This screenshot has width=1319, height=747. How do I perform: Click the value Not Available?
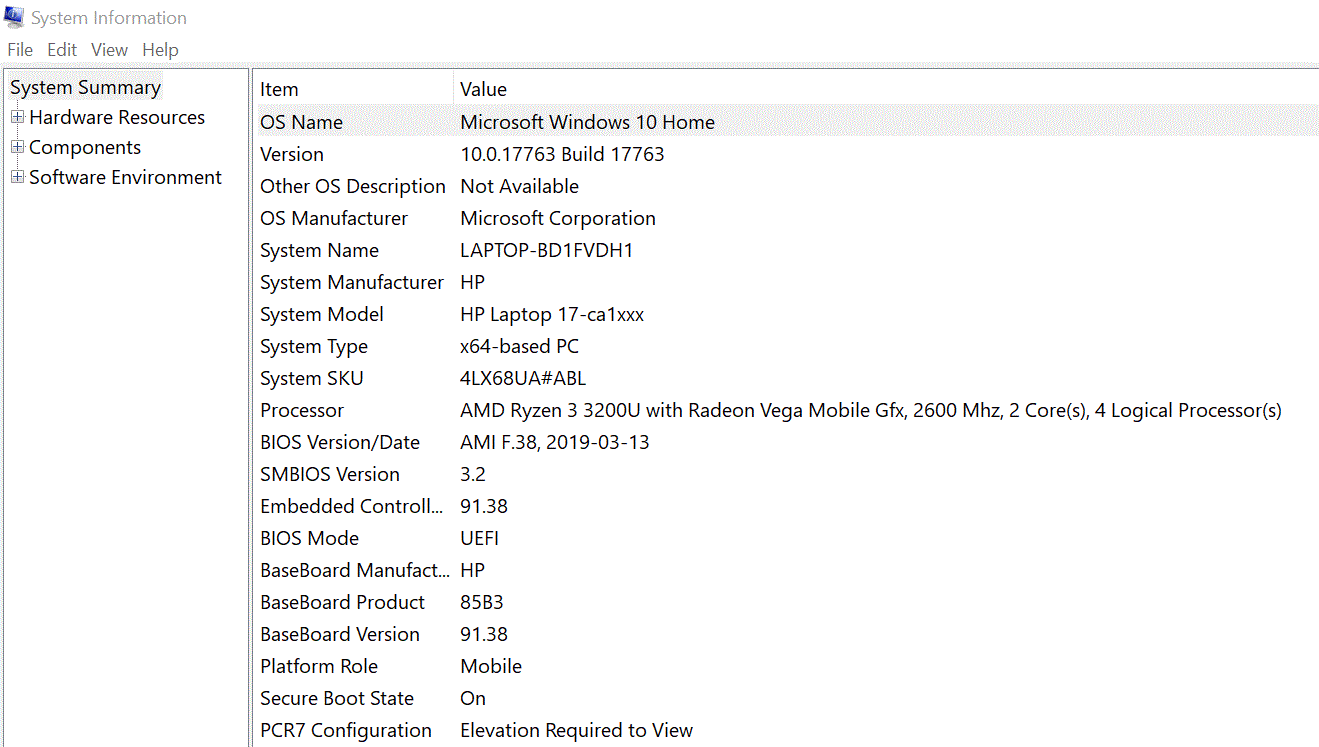tap(519, 186)
